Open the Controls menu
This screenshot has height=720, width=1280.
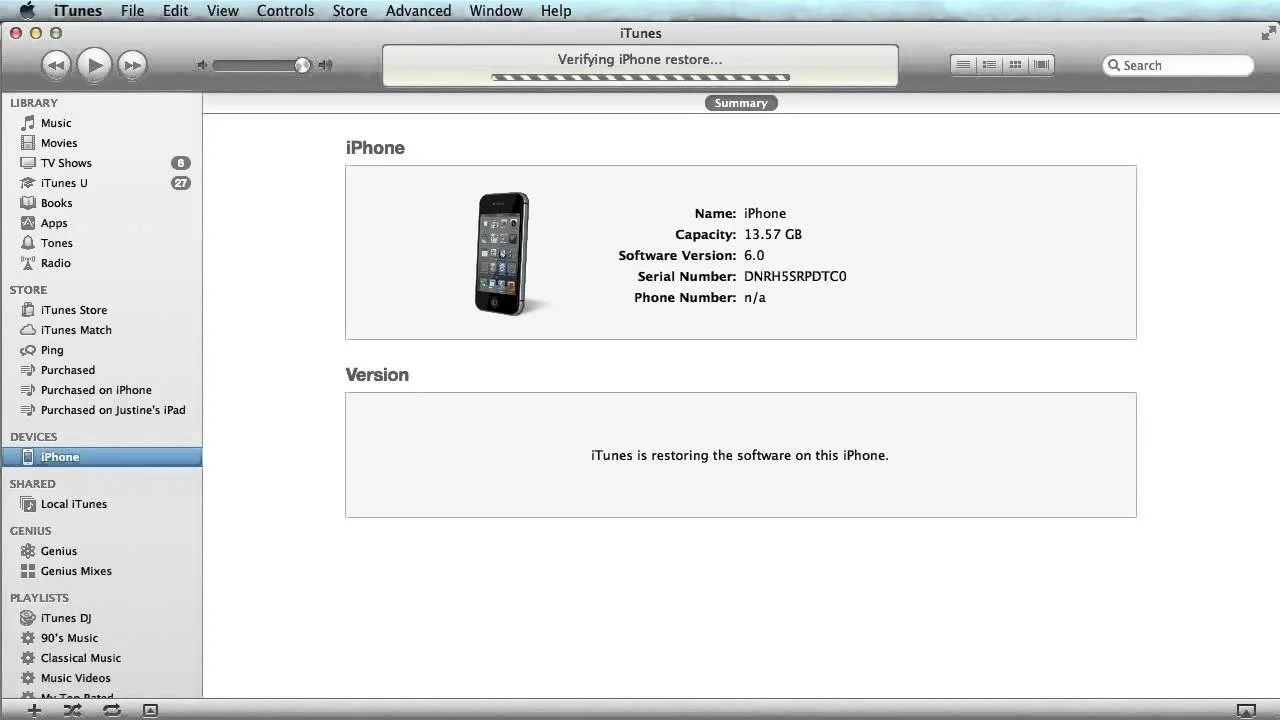tap(285, 10)
